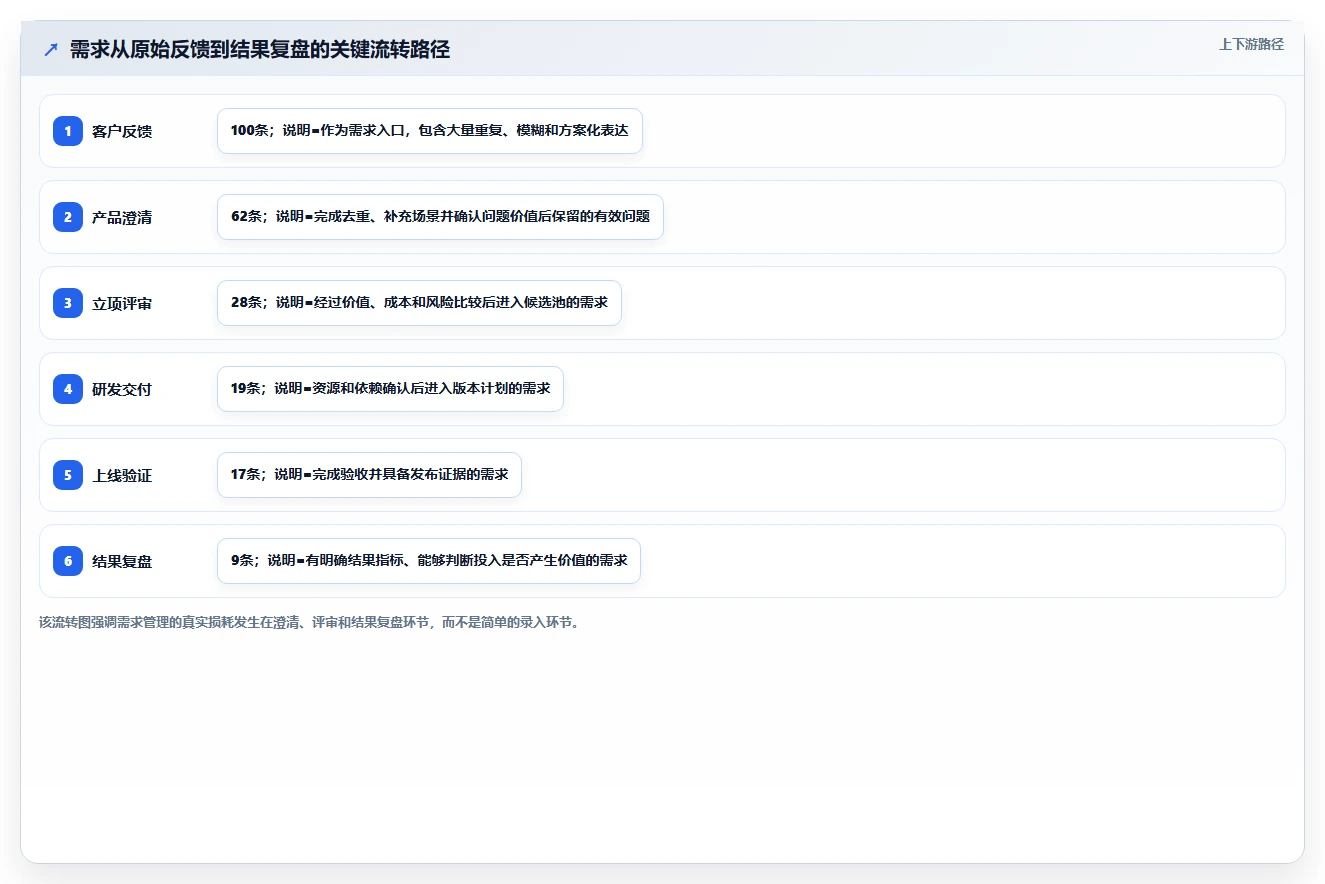Click the 上下游路径 label in the header
Viewport: 1325px width, 884px height.
coord(1251,44)
